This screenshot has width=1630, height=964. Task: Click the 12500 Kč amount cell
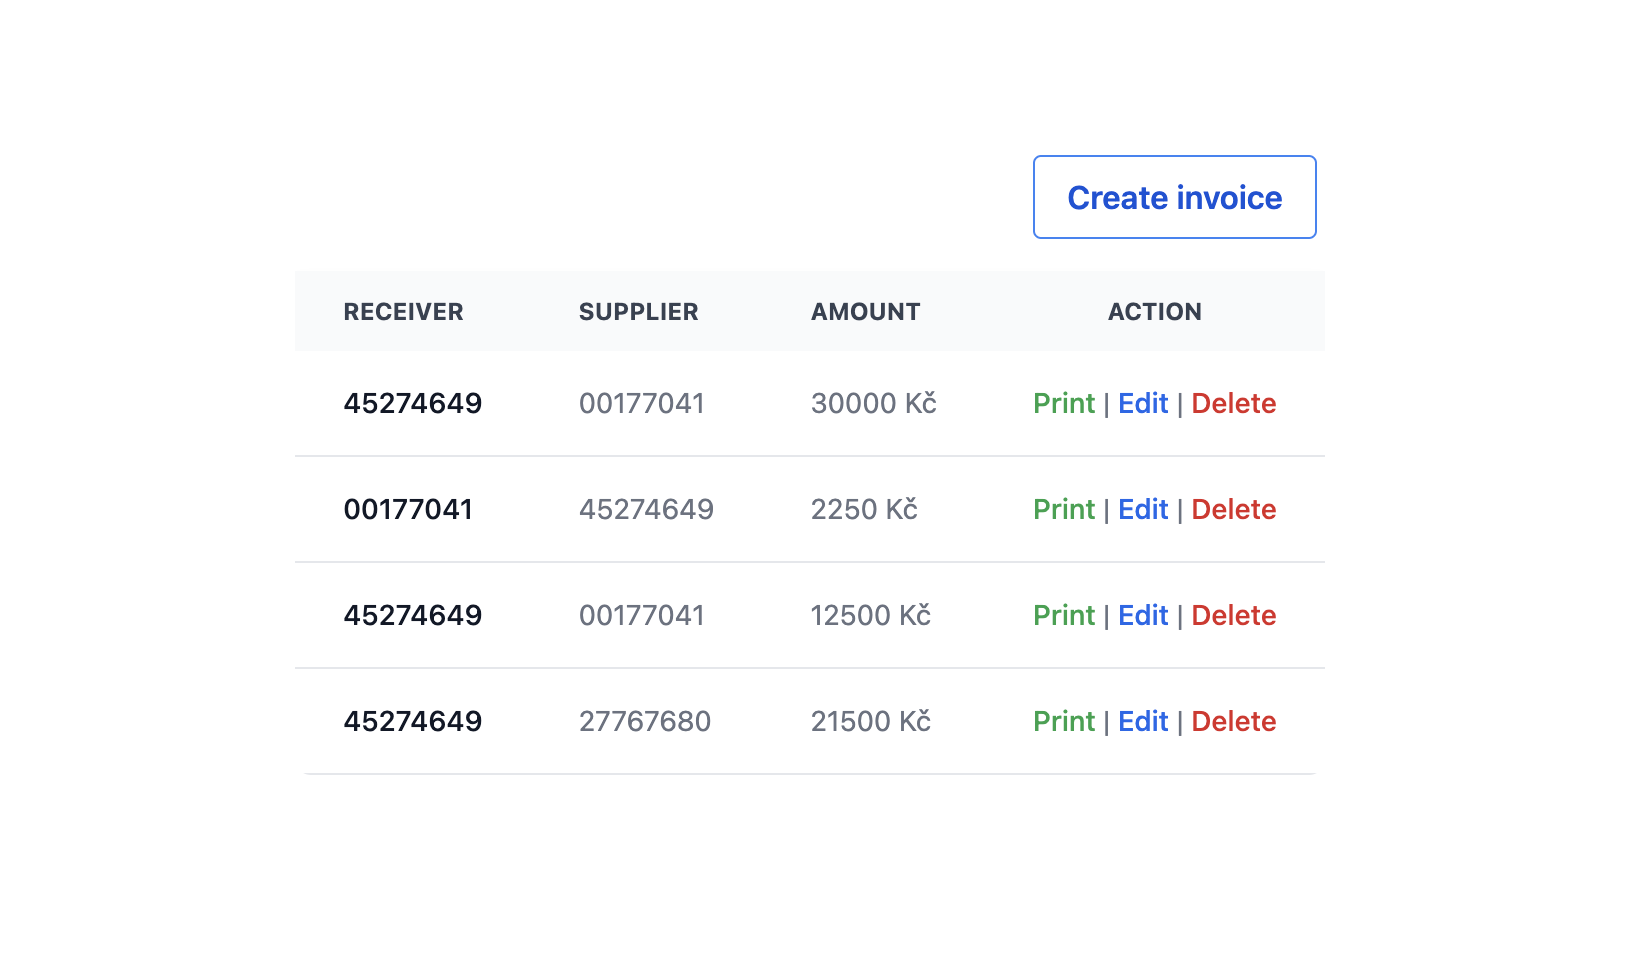coord(871,615)
